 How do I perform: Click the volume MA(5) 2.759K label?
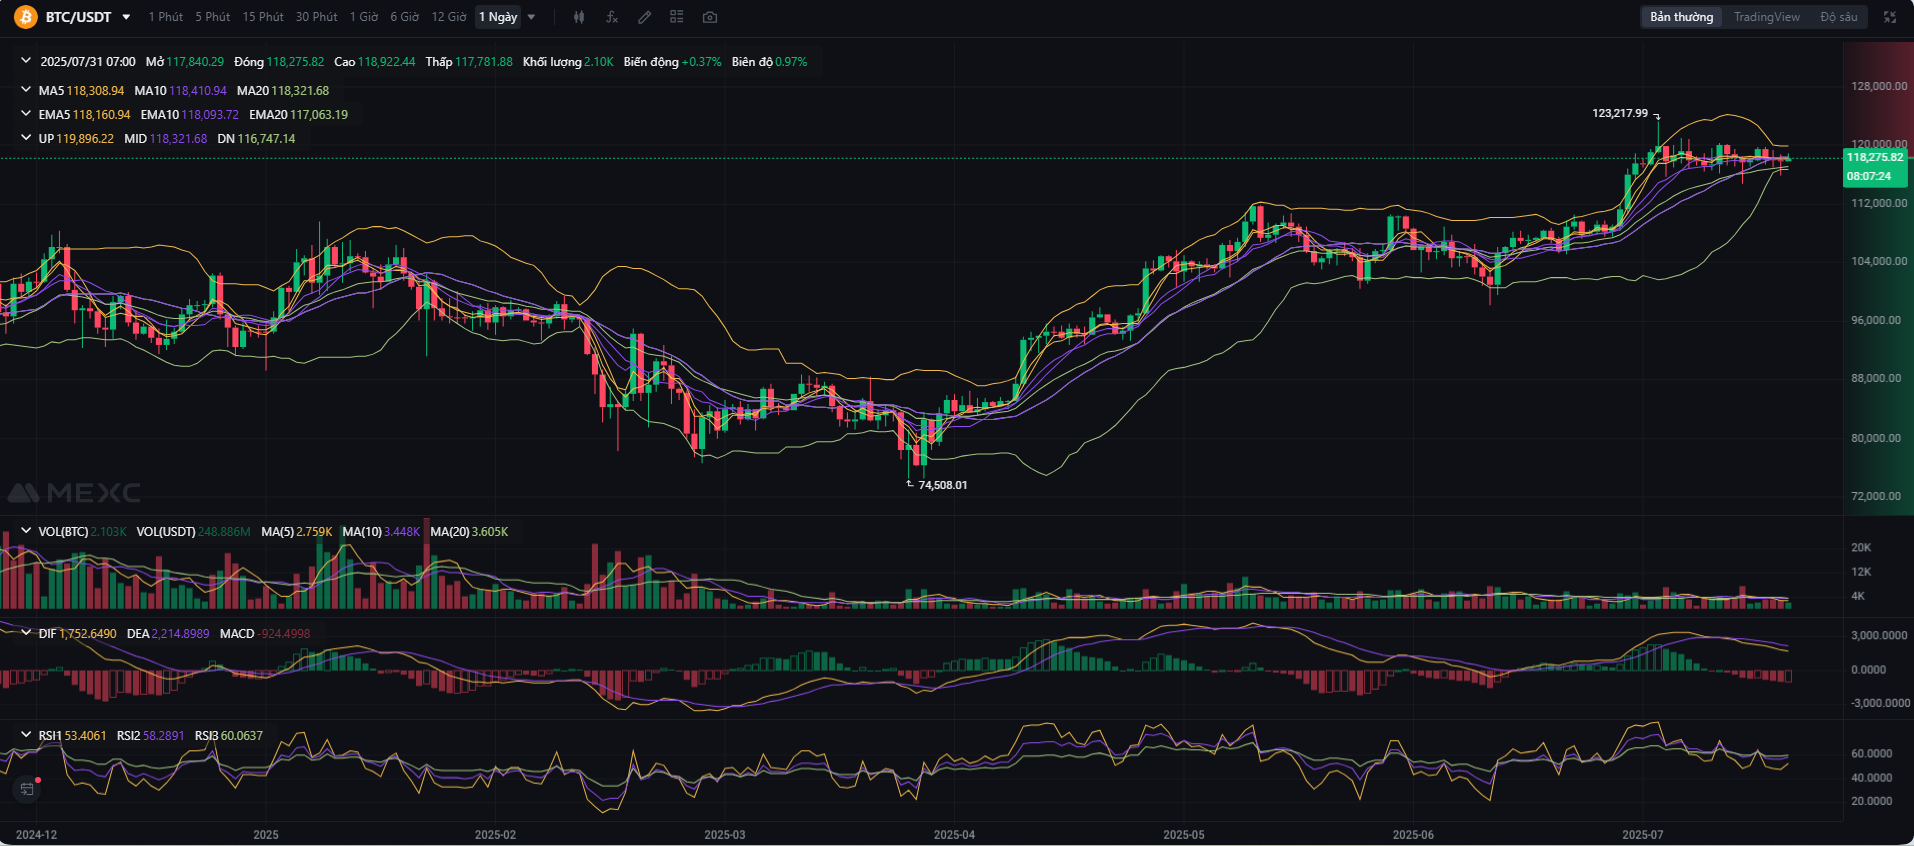click(x=296, y=531)
